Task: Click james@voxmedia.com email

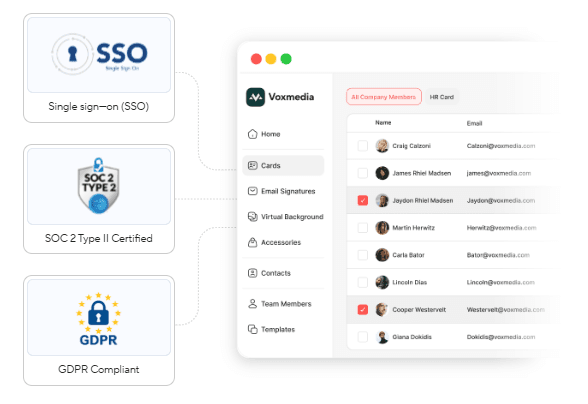Action: tap(499, 173)
